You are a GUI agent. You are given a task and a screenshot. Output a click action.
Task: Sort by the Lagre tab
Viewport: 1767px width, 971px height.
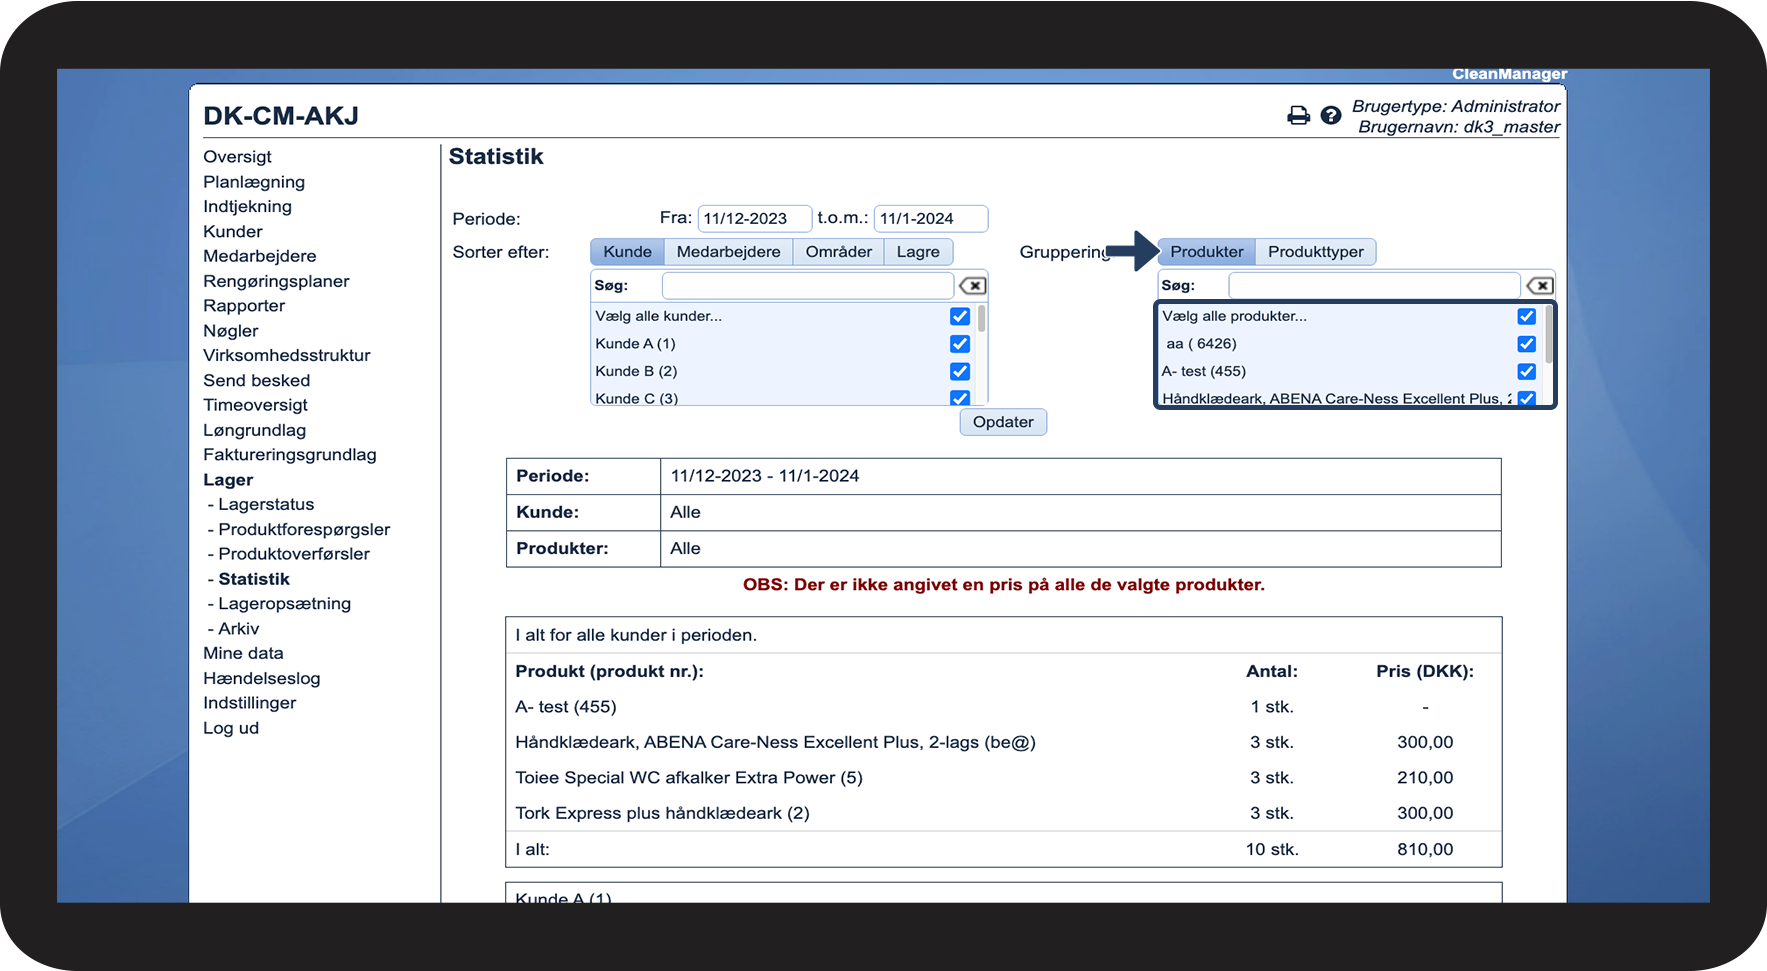[917, 252]
